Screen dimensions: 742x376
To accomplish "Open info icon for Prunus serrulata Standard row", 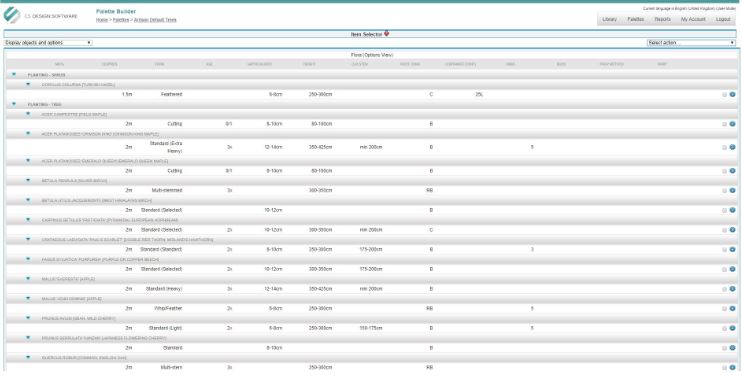I will point(732,348).
